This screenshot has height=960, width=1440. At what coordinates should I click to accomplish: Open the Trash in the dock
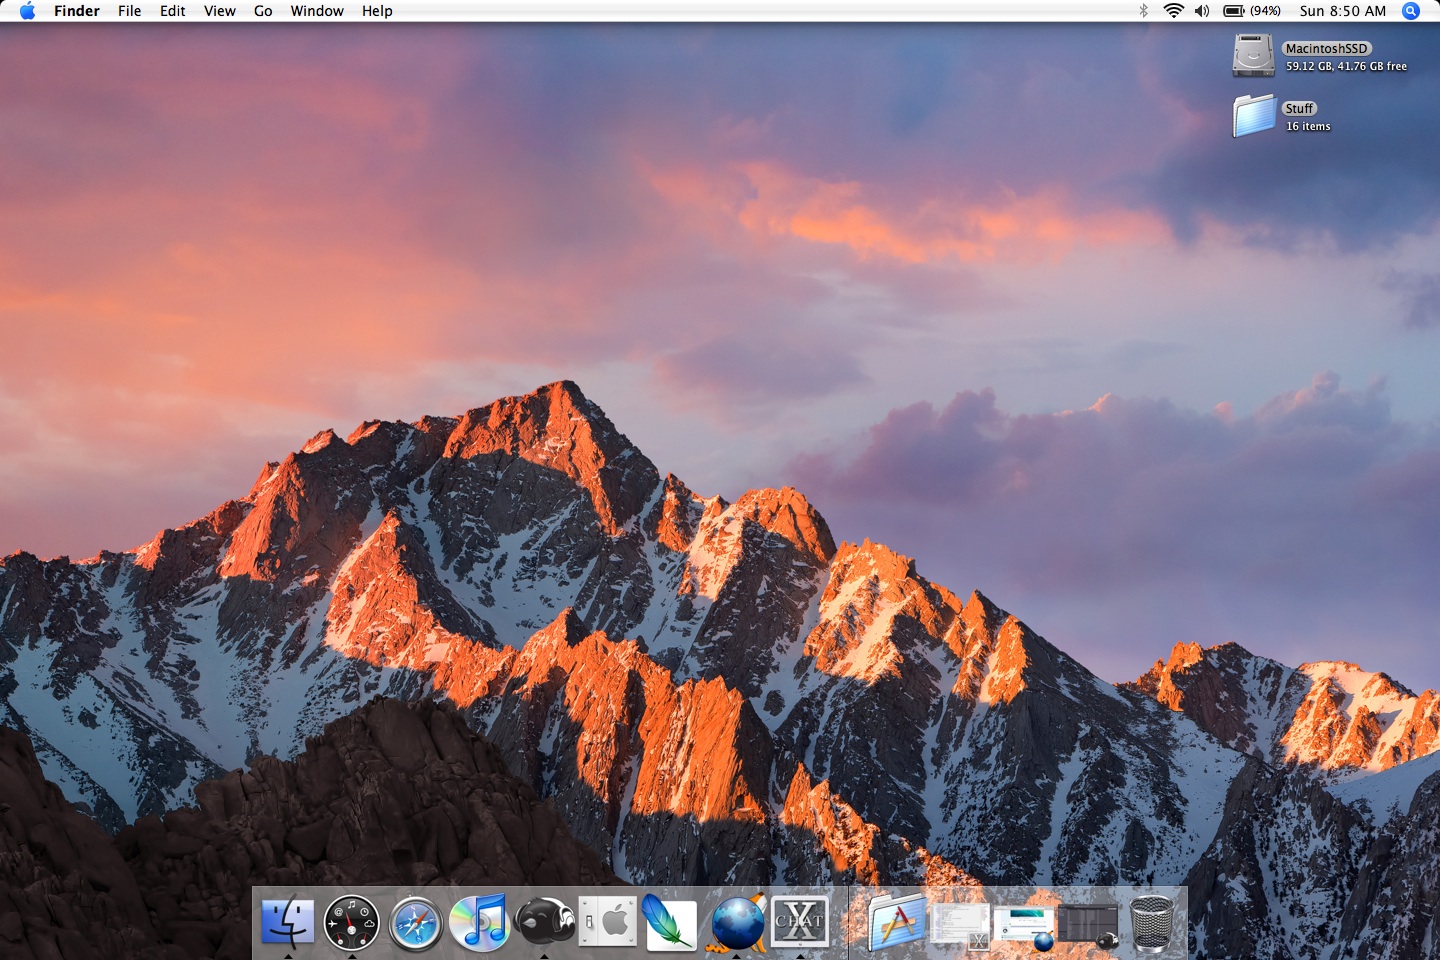pyautogui.click(x=1152, y=922)
